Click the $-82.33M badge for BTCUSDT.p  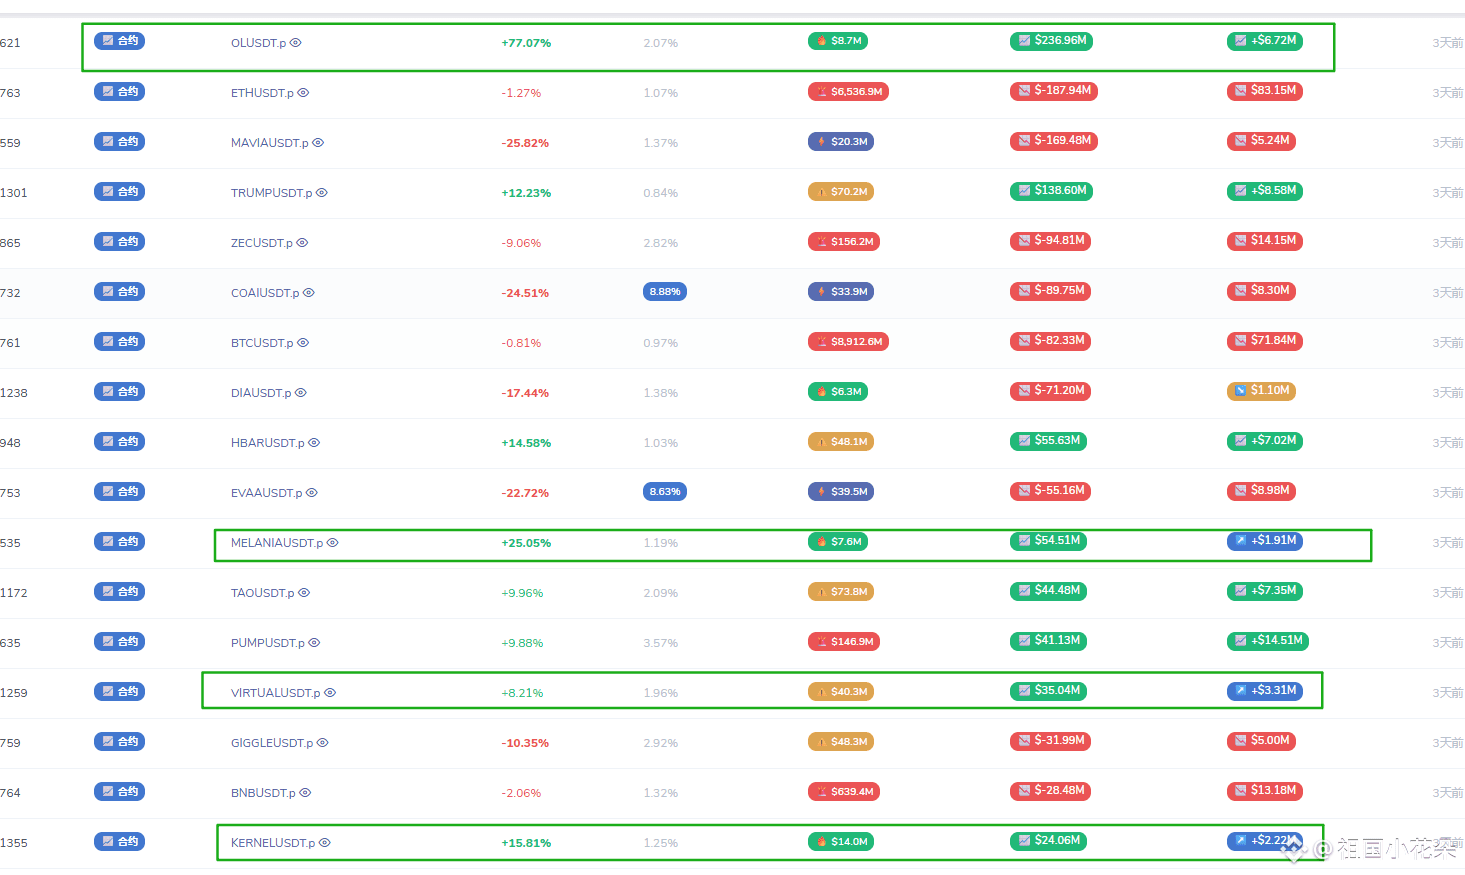pyautogui.click(x=1050, y=341)
